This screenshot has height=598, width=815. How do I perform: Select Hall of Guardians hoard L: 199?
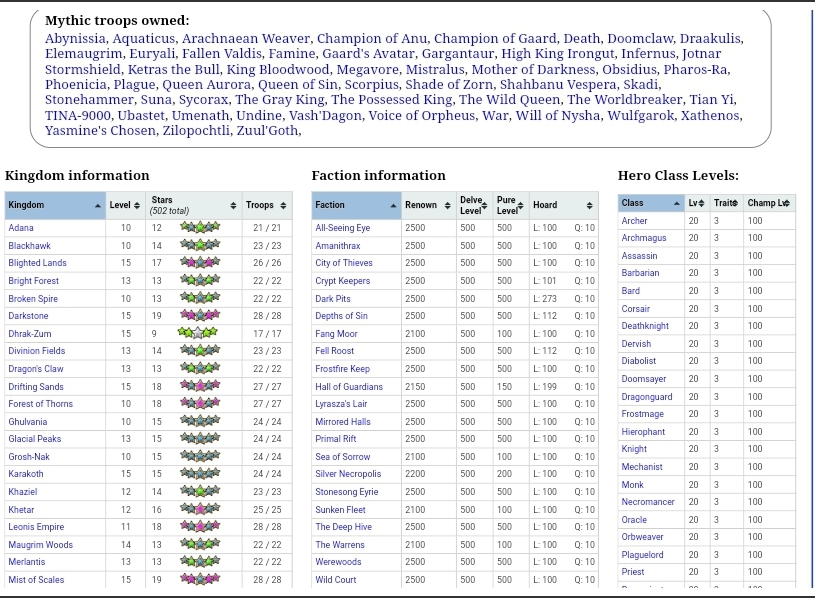pos(545,387)
